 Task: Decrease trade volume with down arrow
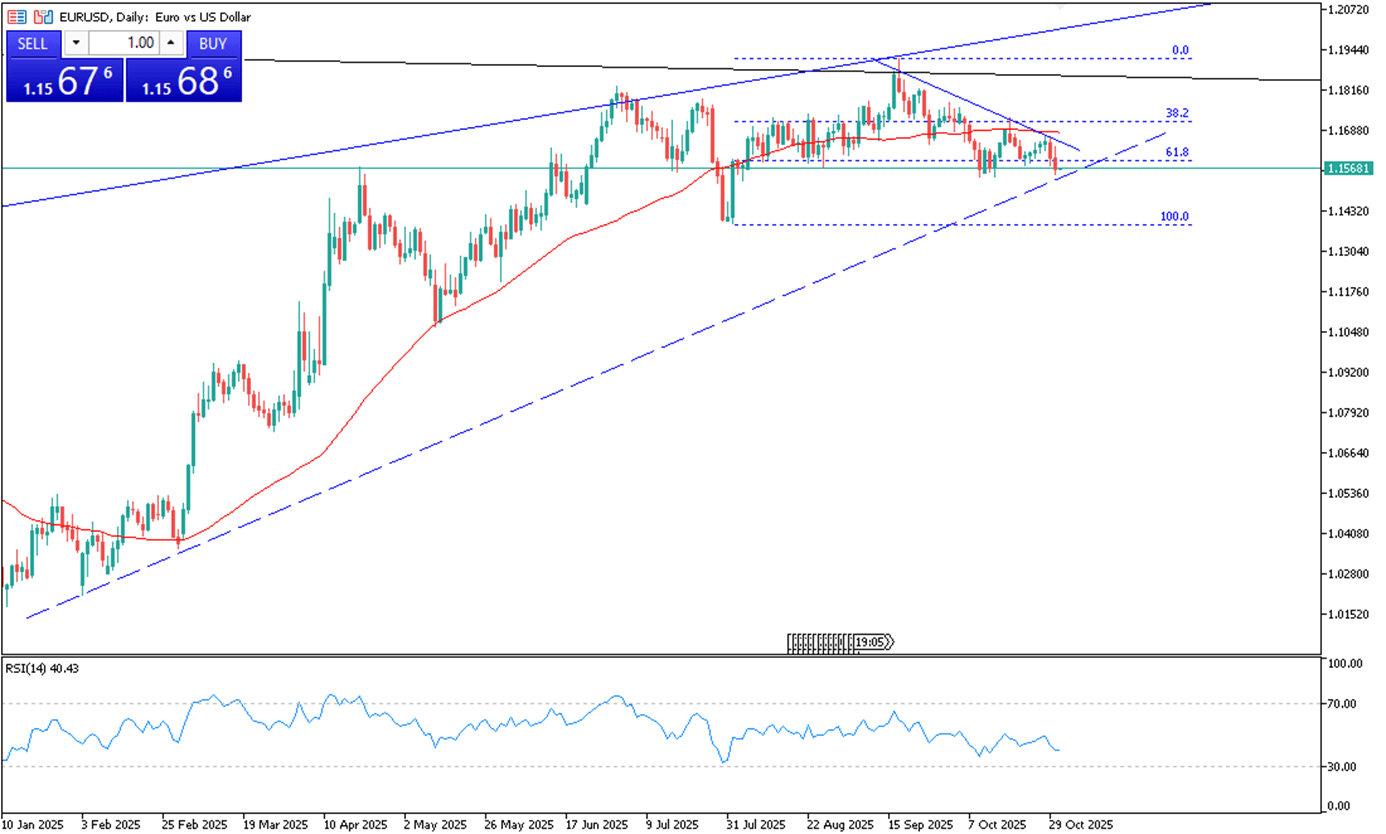click(x=76, y=43)
